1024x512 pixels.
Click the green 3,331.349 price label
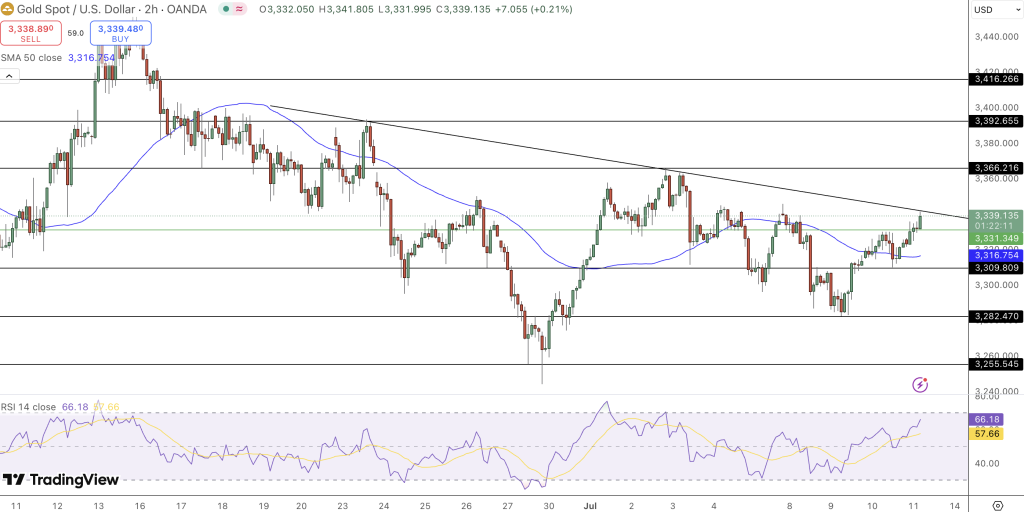pyautogui.click(x=996, y=238)
